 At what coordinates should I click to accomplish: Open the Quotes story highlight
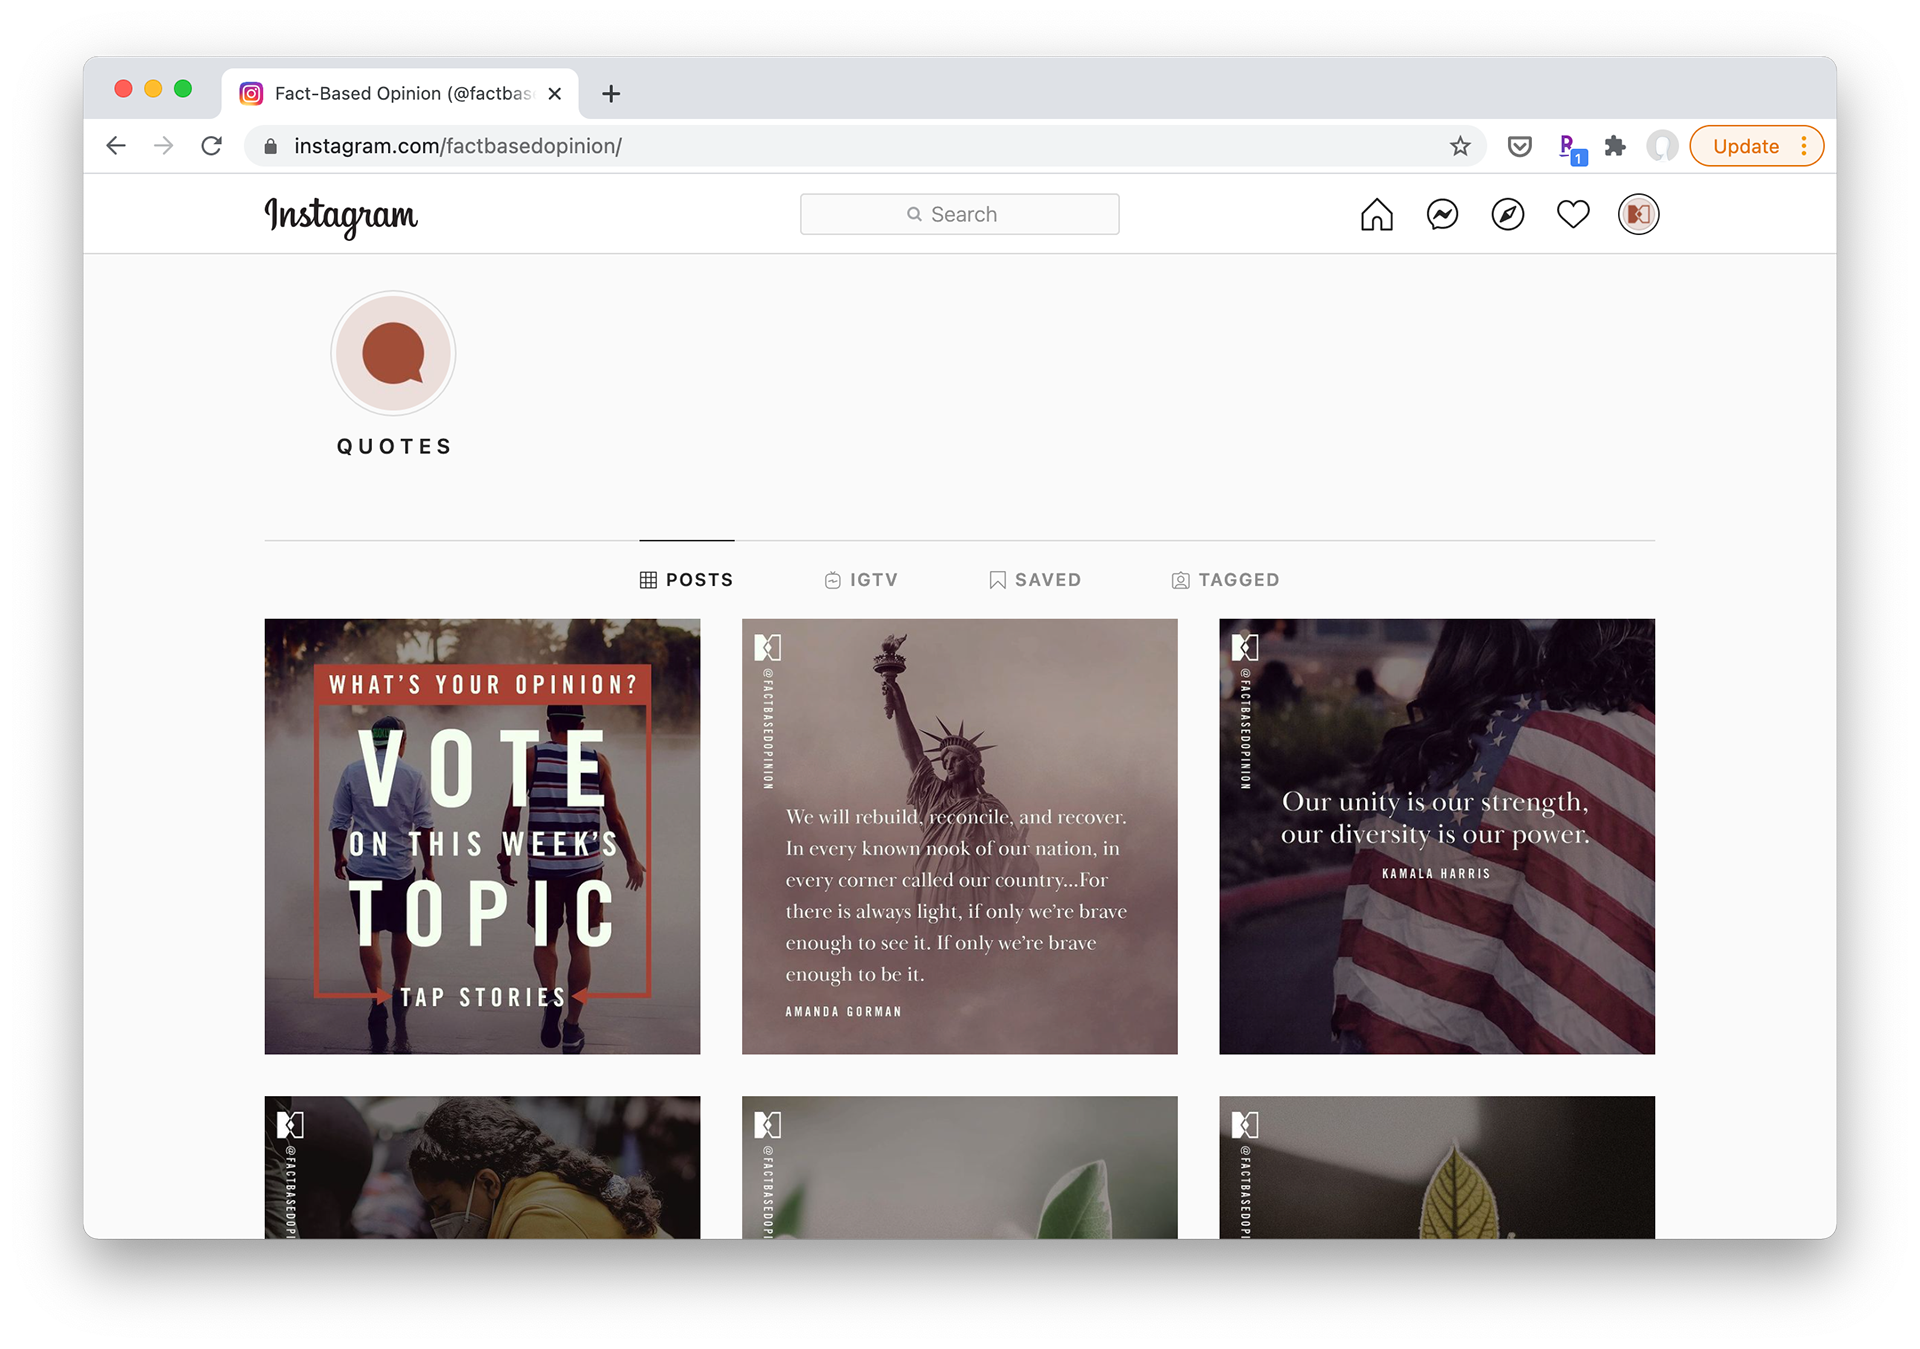(x=393, y=353)
